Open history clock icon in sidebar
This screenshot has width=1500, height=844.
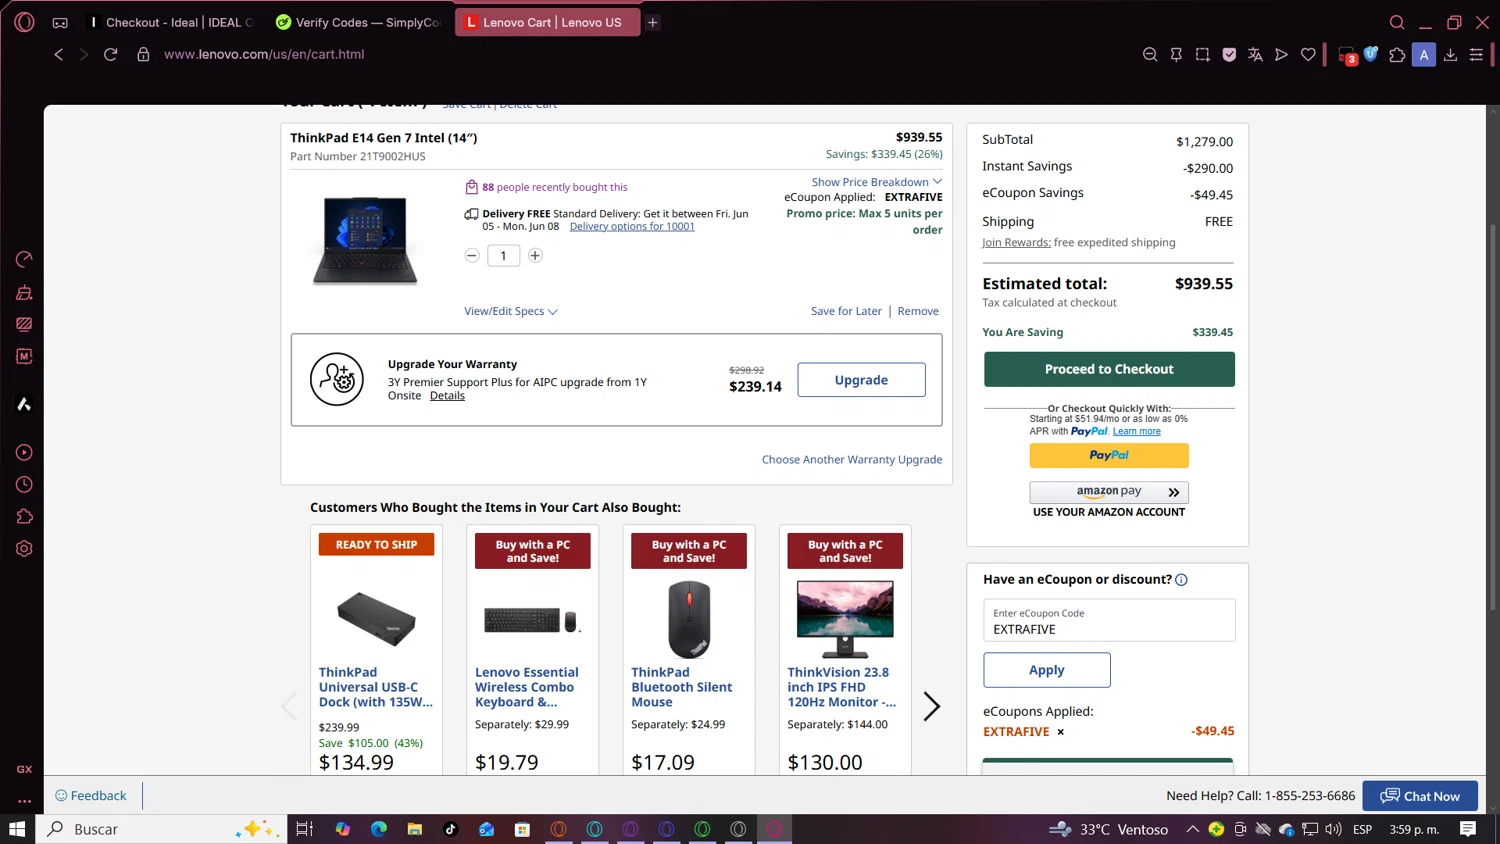(x=24, y=484)
